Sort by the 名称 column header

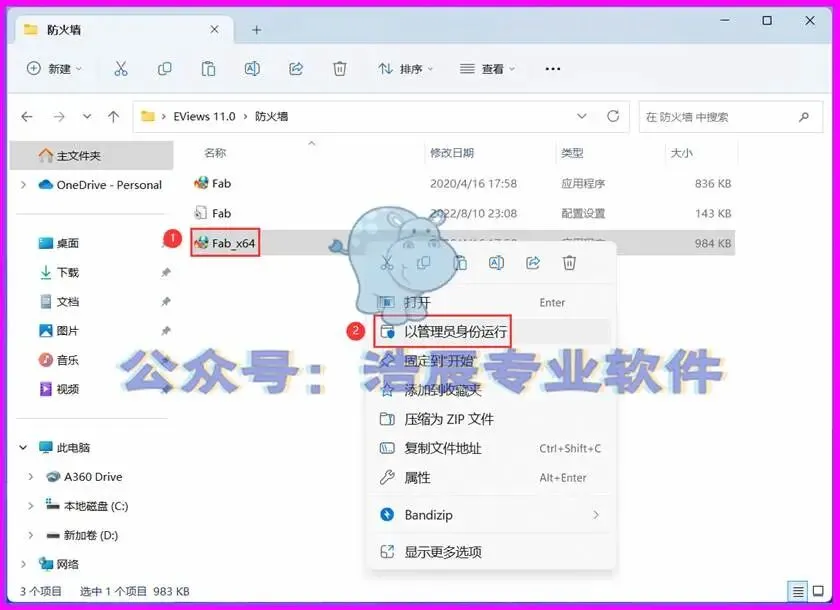pos(215,153)
